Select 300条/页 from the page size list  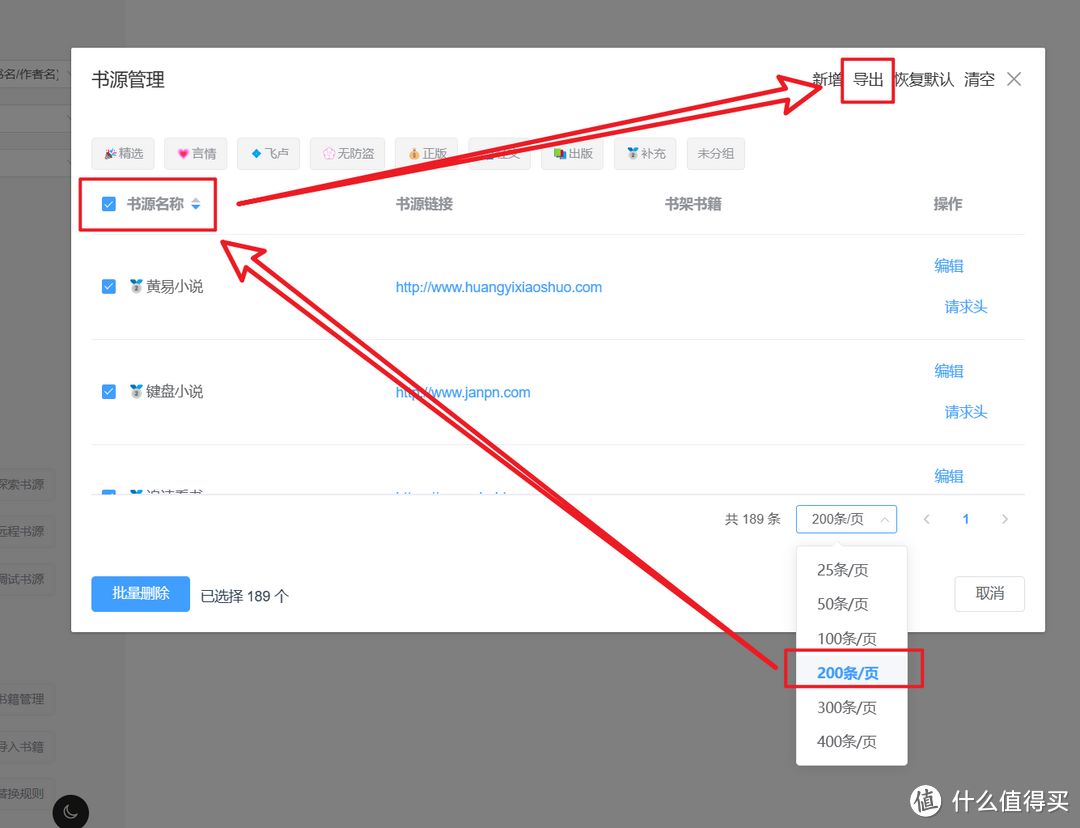(x=851, y=707)
